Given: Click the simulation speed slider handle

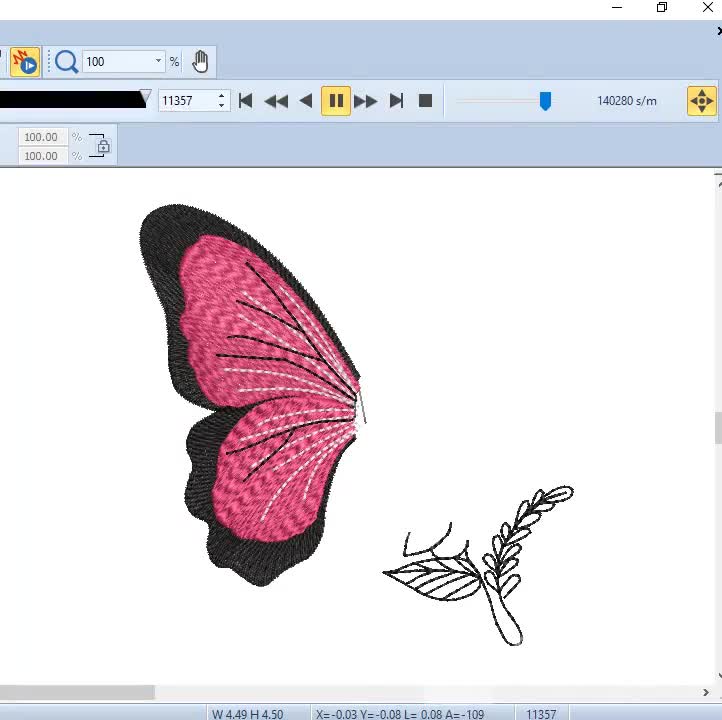Looking at the screenshot, I should pyautogui.click(x=545, y=101).
